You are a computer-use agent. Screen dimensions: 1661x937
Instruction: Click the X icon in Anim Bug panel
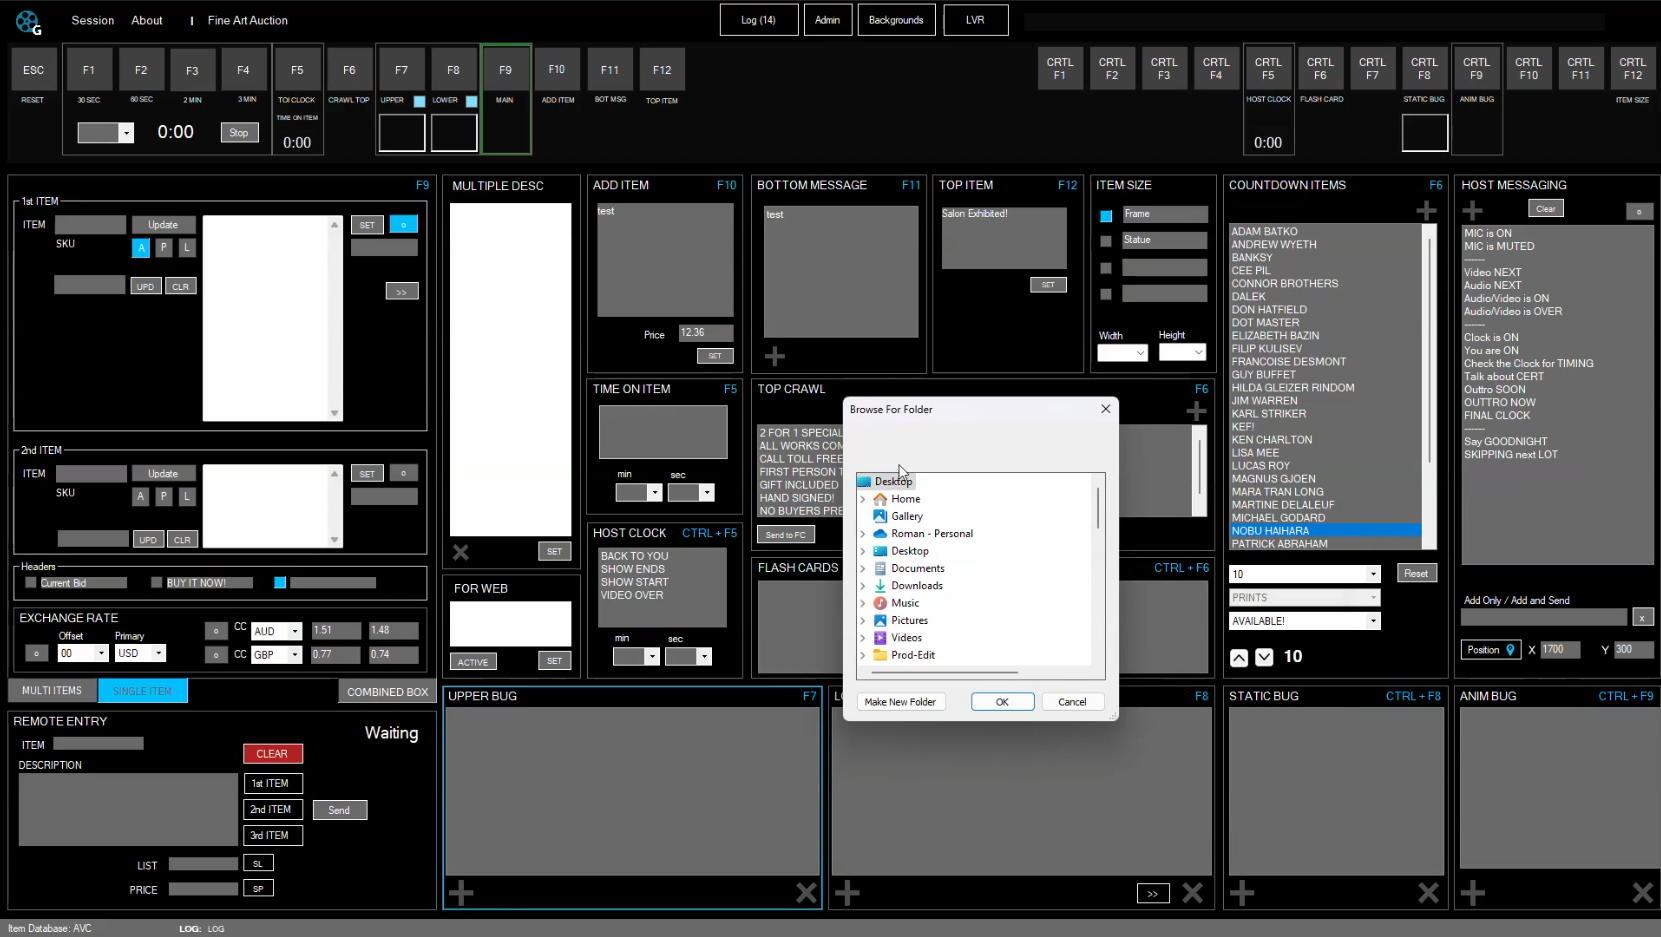[x=1642, y=893]
